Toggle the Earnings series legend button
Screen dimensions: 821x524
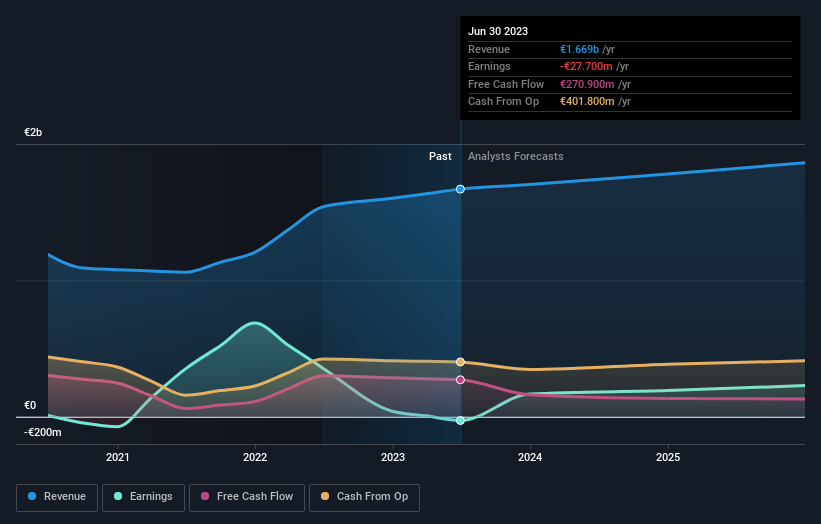[143, 497]
